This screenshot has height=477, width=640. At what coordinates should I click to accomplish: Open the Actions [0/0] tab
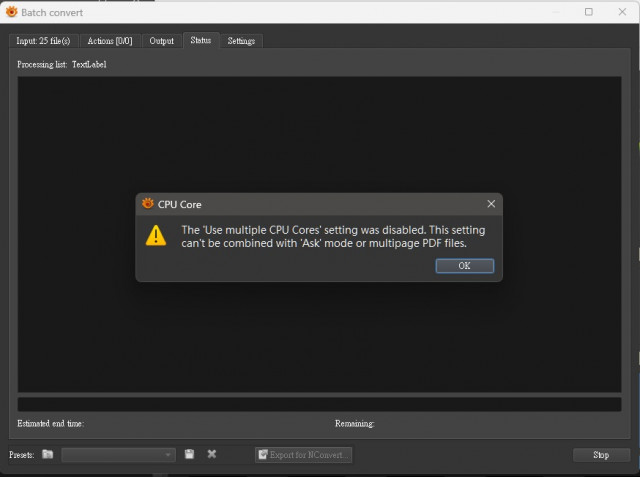(110, 41)
